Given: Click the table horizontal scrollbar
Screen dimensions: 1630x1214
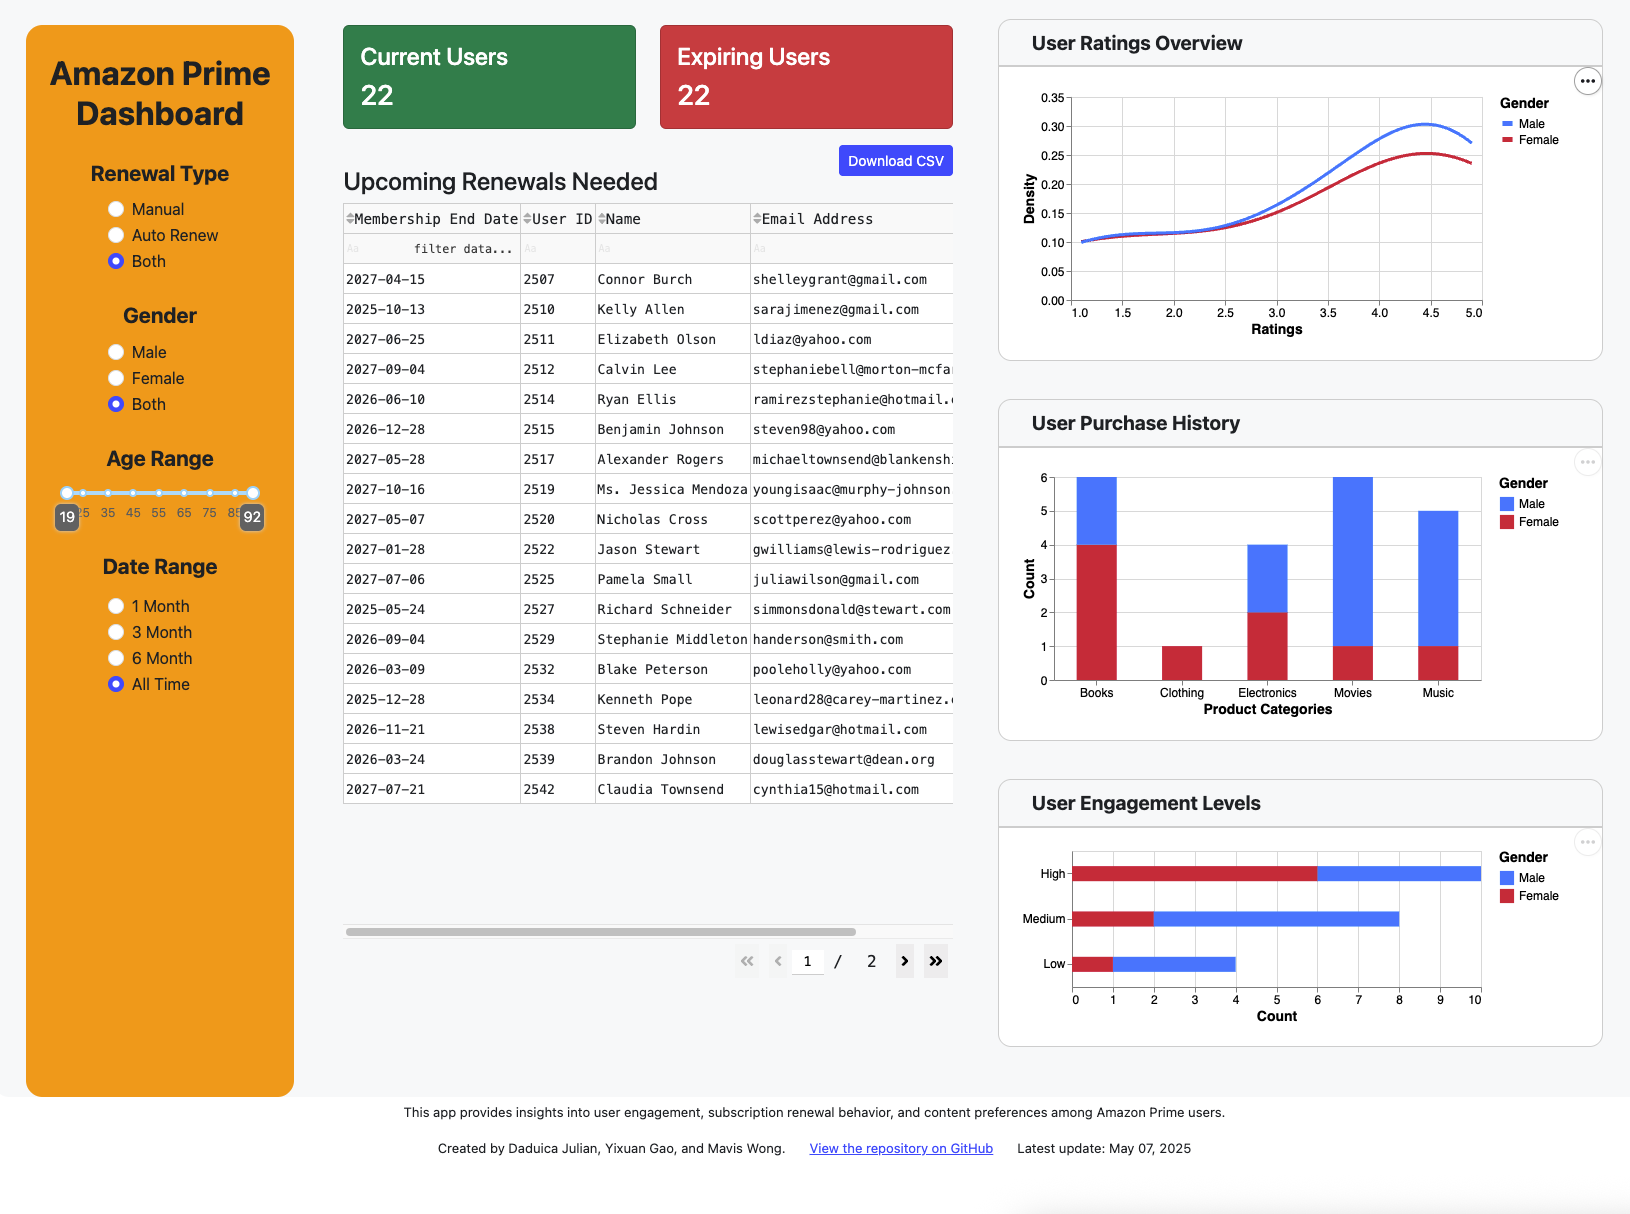Looking at the screenshot, I should (x=600, y=932).
